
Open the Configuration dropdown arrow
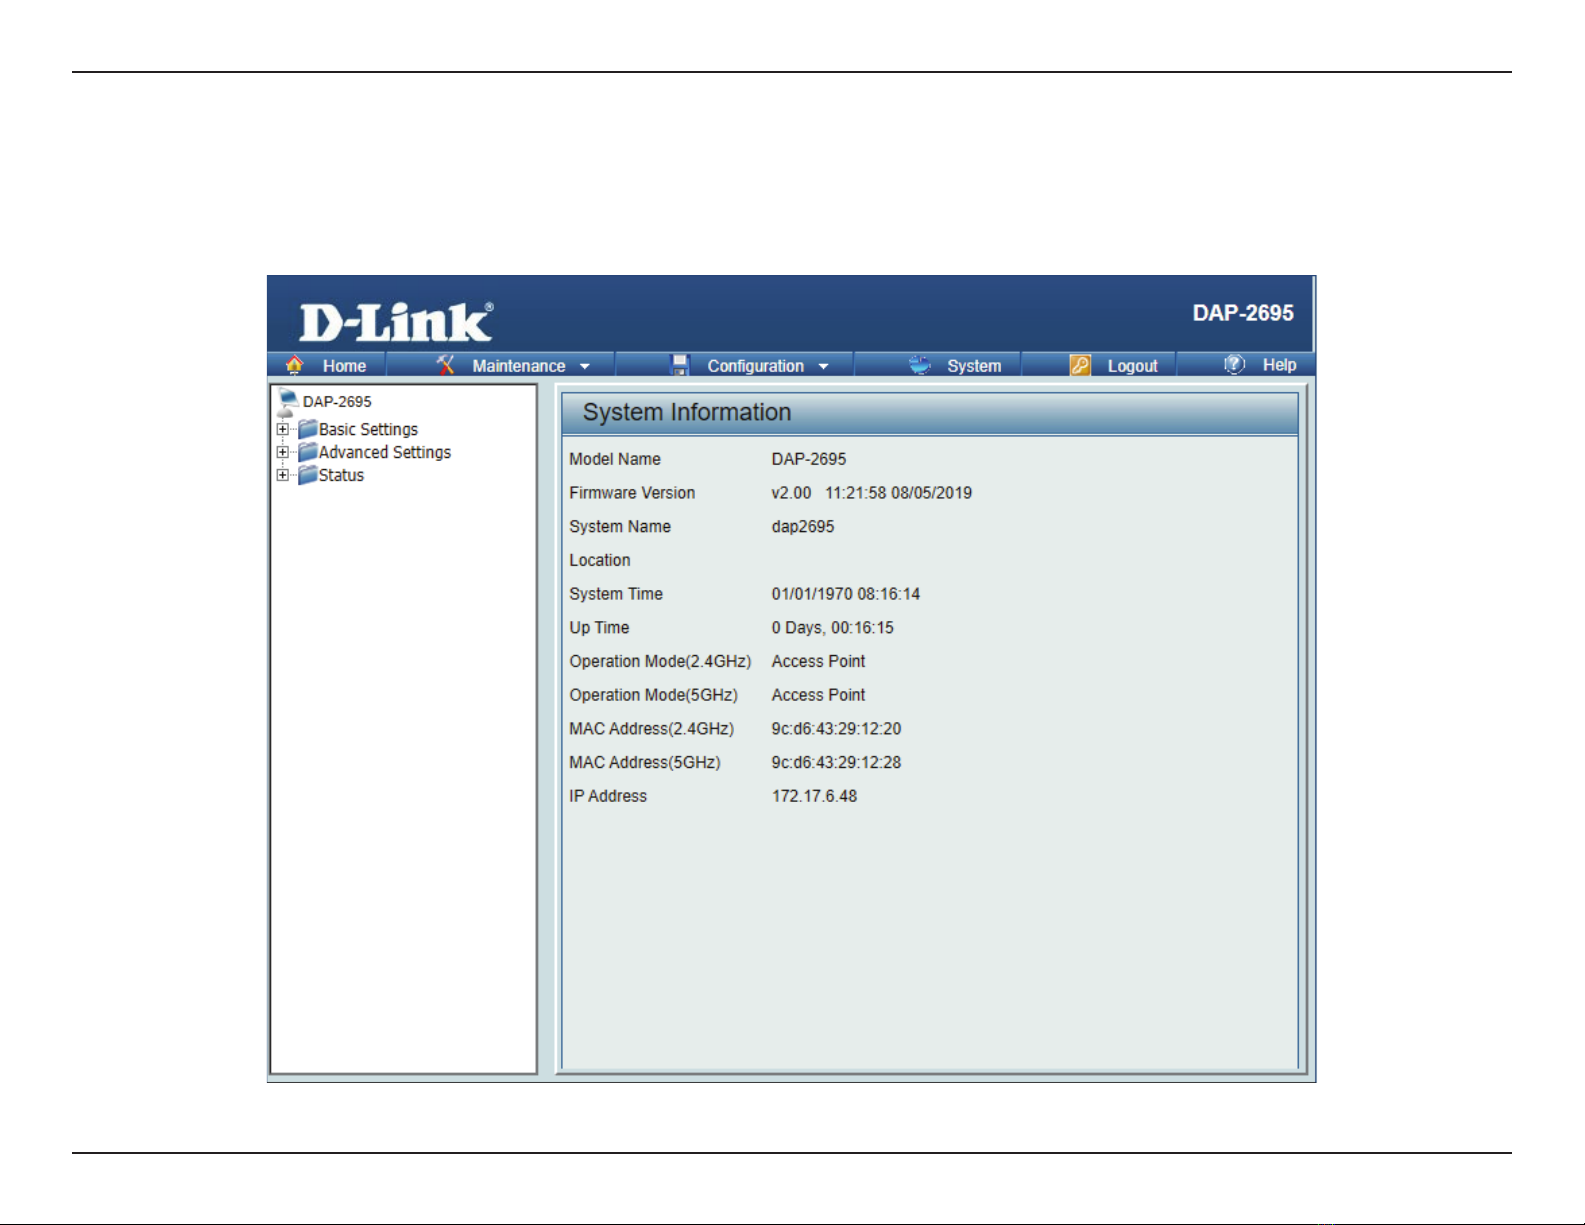tap(824, 367)
